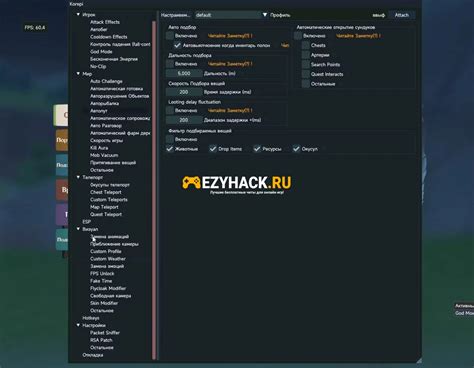Select the Hotkeys tree entry
The image size is (474, 368).
[x=91, y=318]
